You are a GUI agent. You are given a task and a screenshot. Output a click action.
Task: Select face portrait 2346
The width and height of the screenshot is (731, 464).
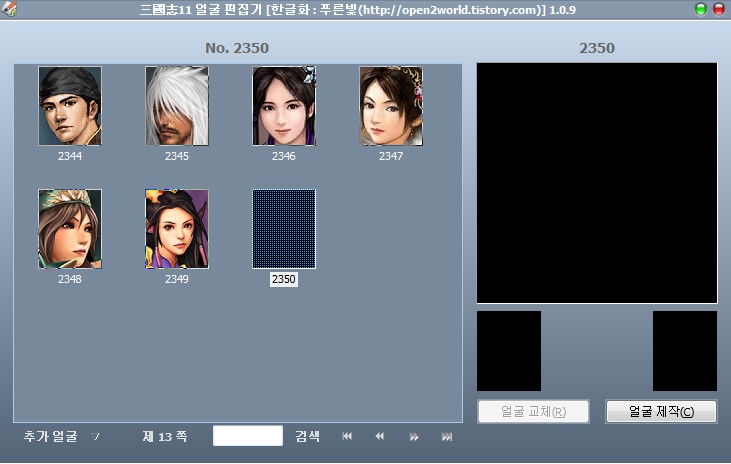(284, 106)
